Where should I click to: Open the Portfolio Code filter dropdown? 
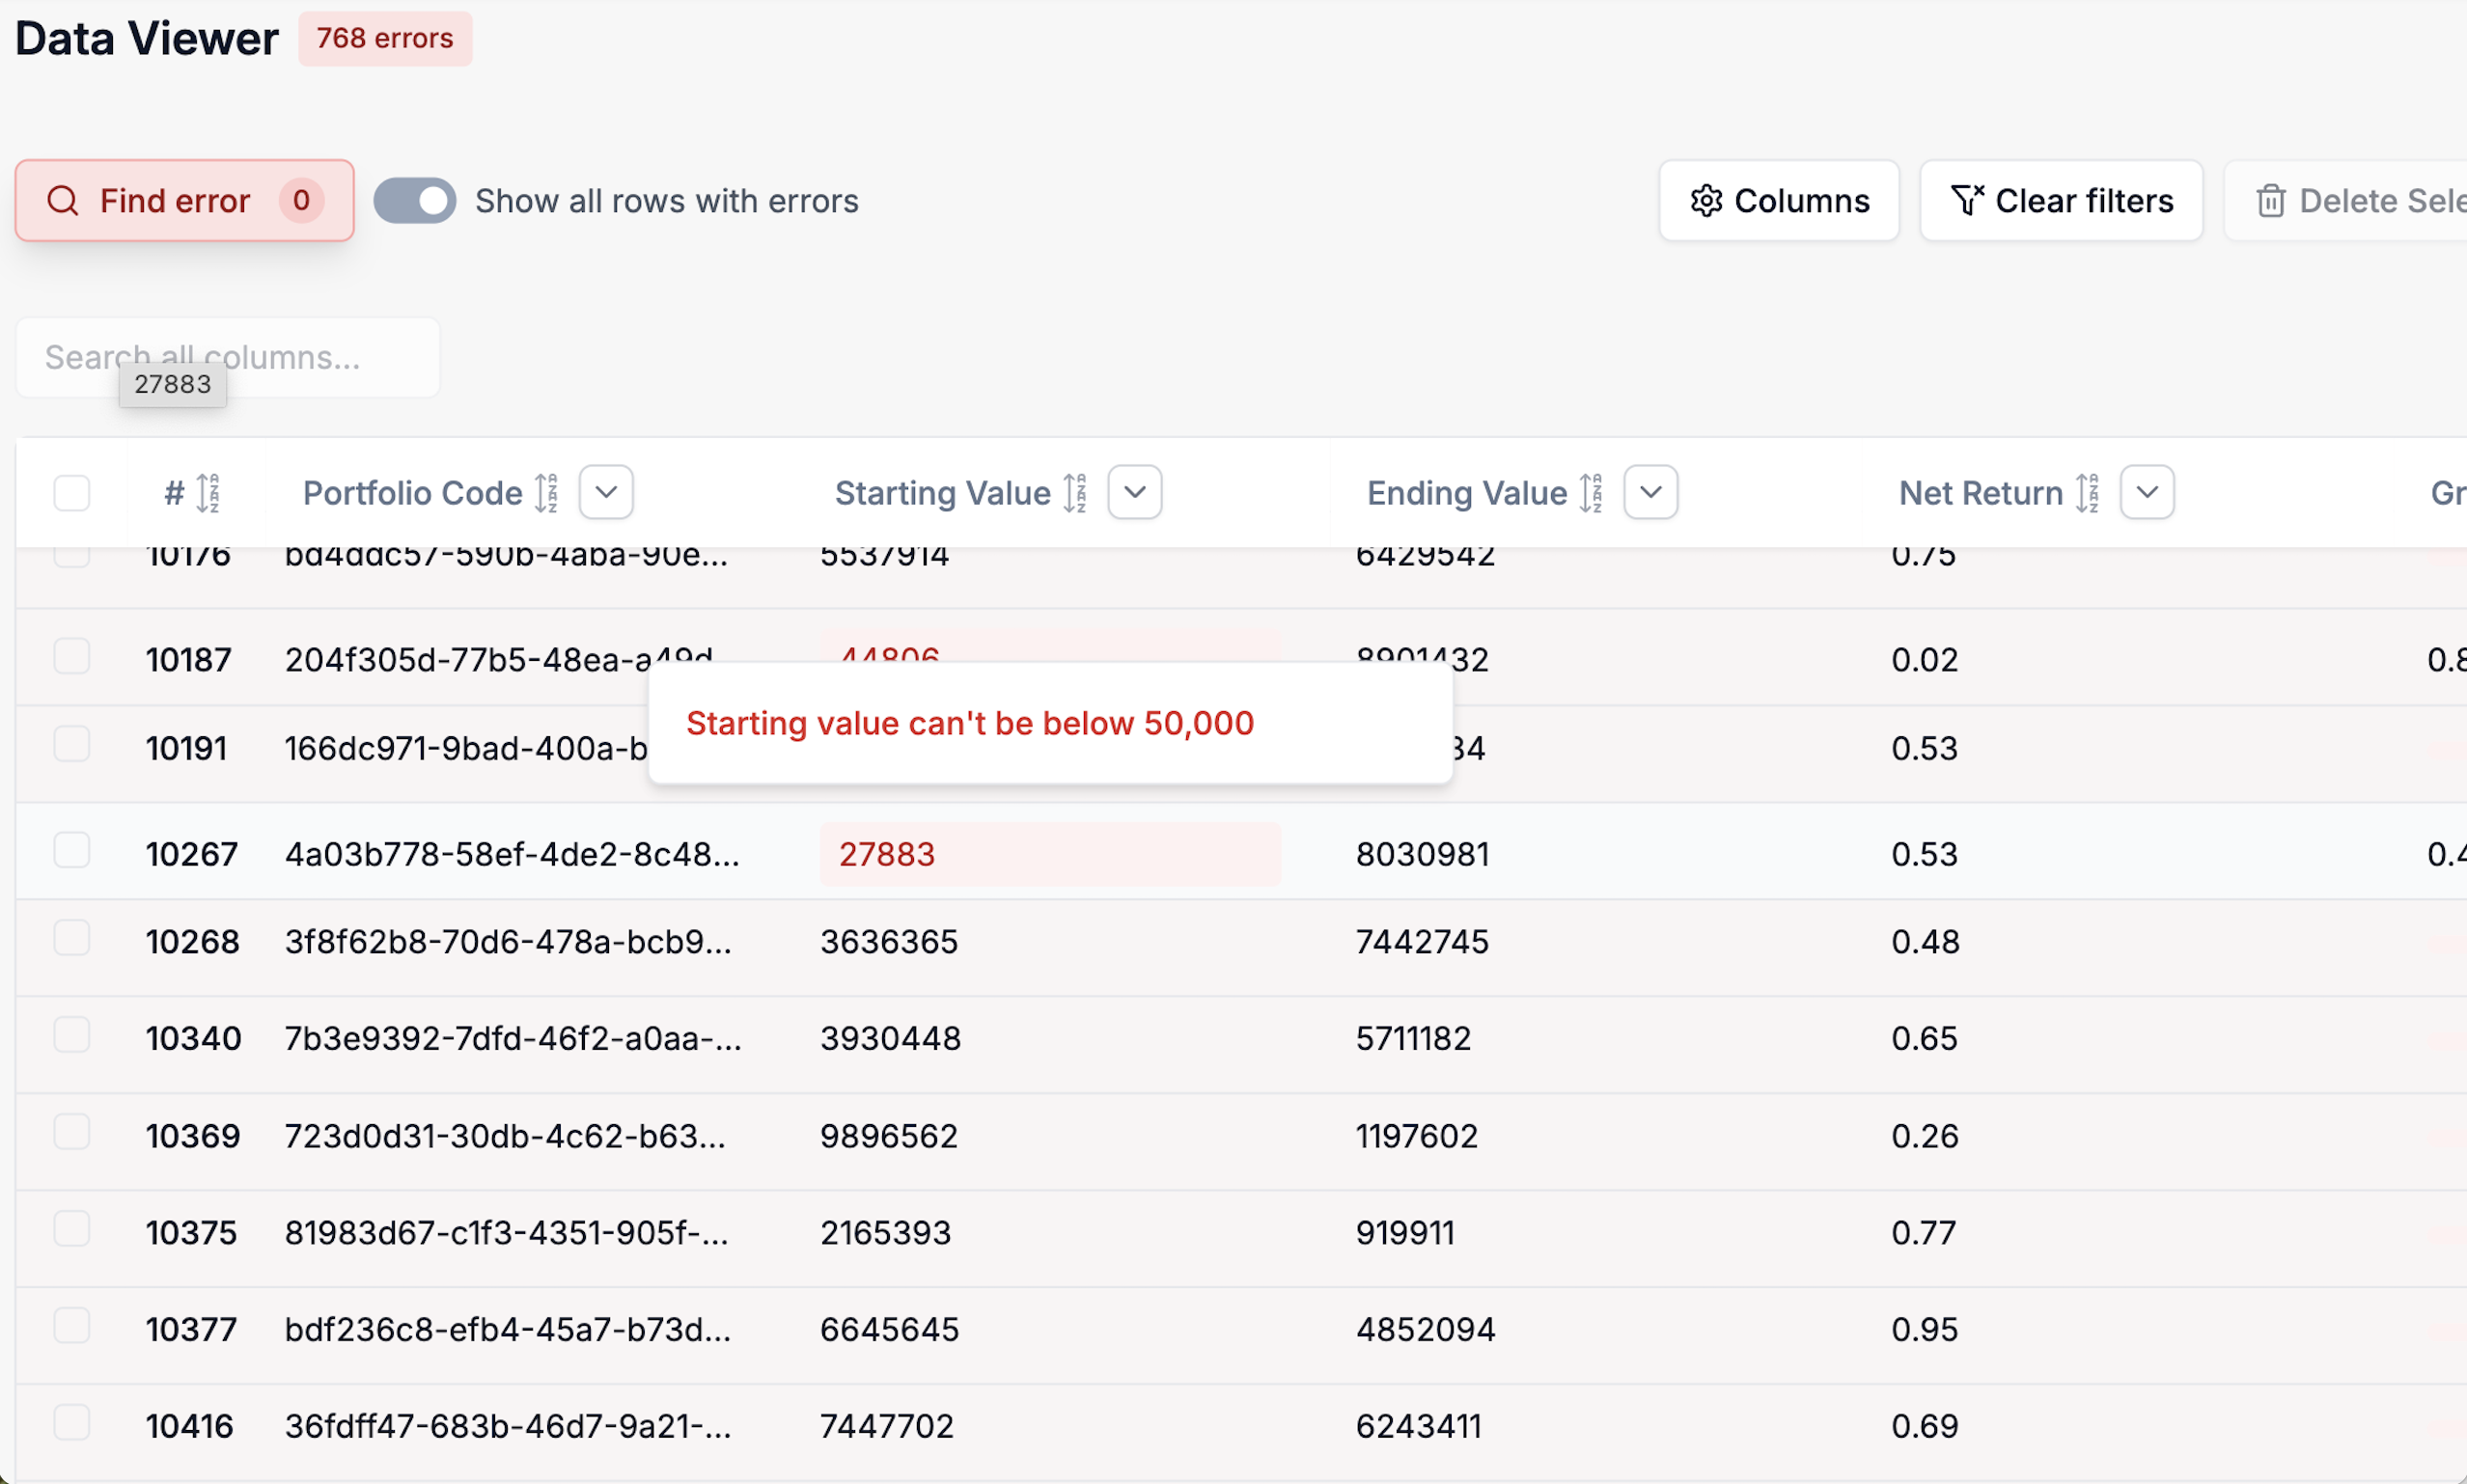tap(606, 492)
